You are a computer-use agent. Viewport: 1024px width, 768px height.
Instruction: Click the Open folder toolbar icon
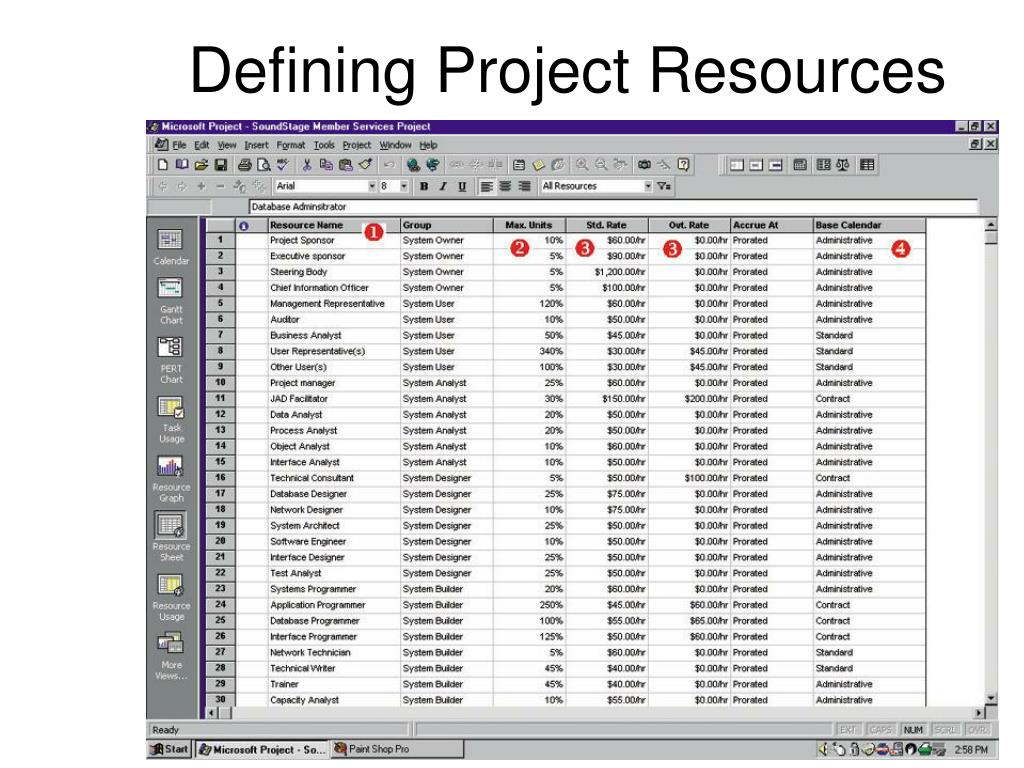click(202, 165)
